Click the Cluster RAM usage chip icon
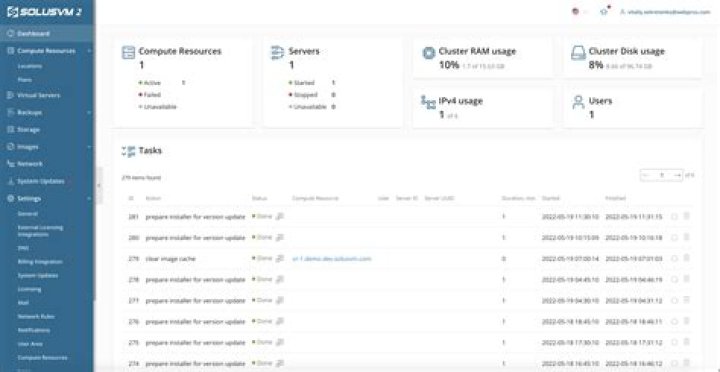The image size is (720, 372). coord(428,53)
